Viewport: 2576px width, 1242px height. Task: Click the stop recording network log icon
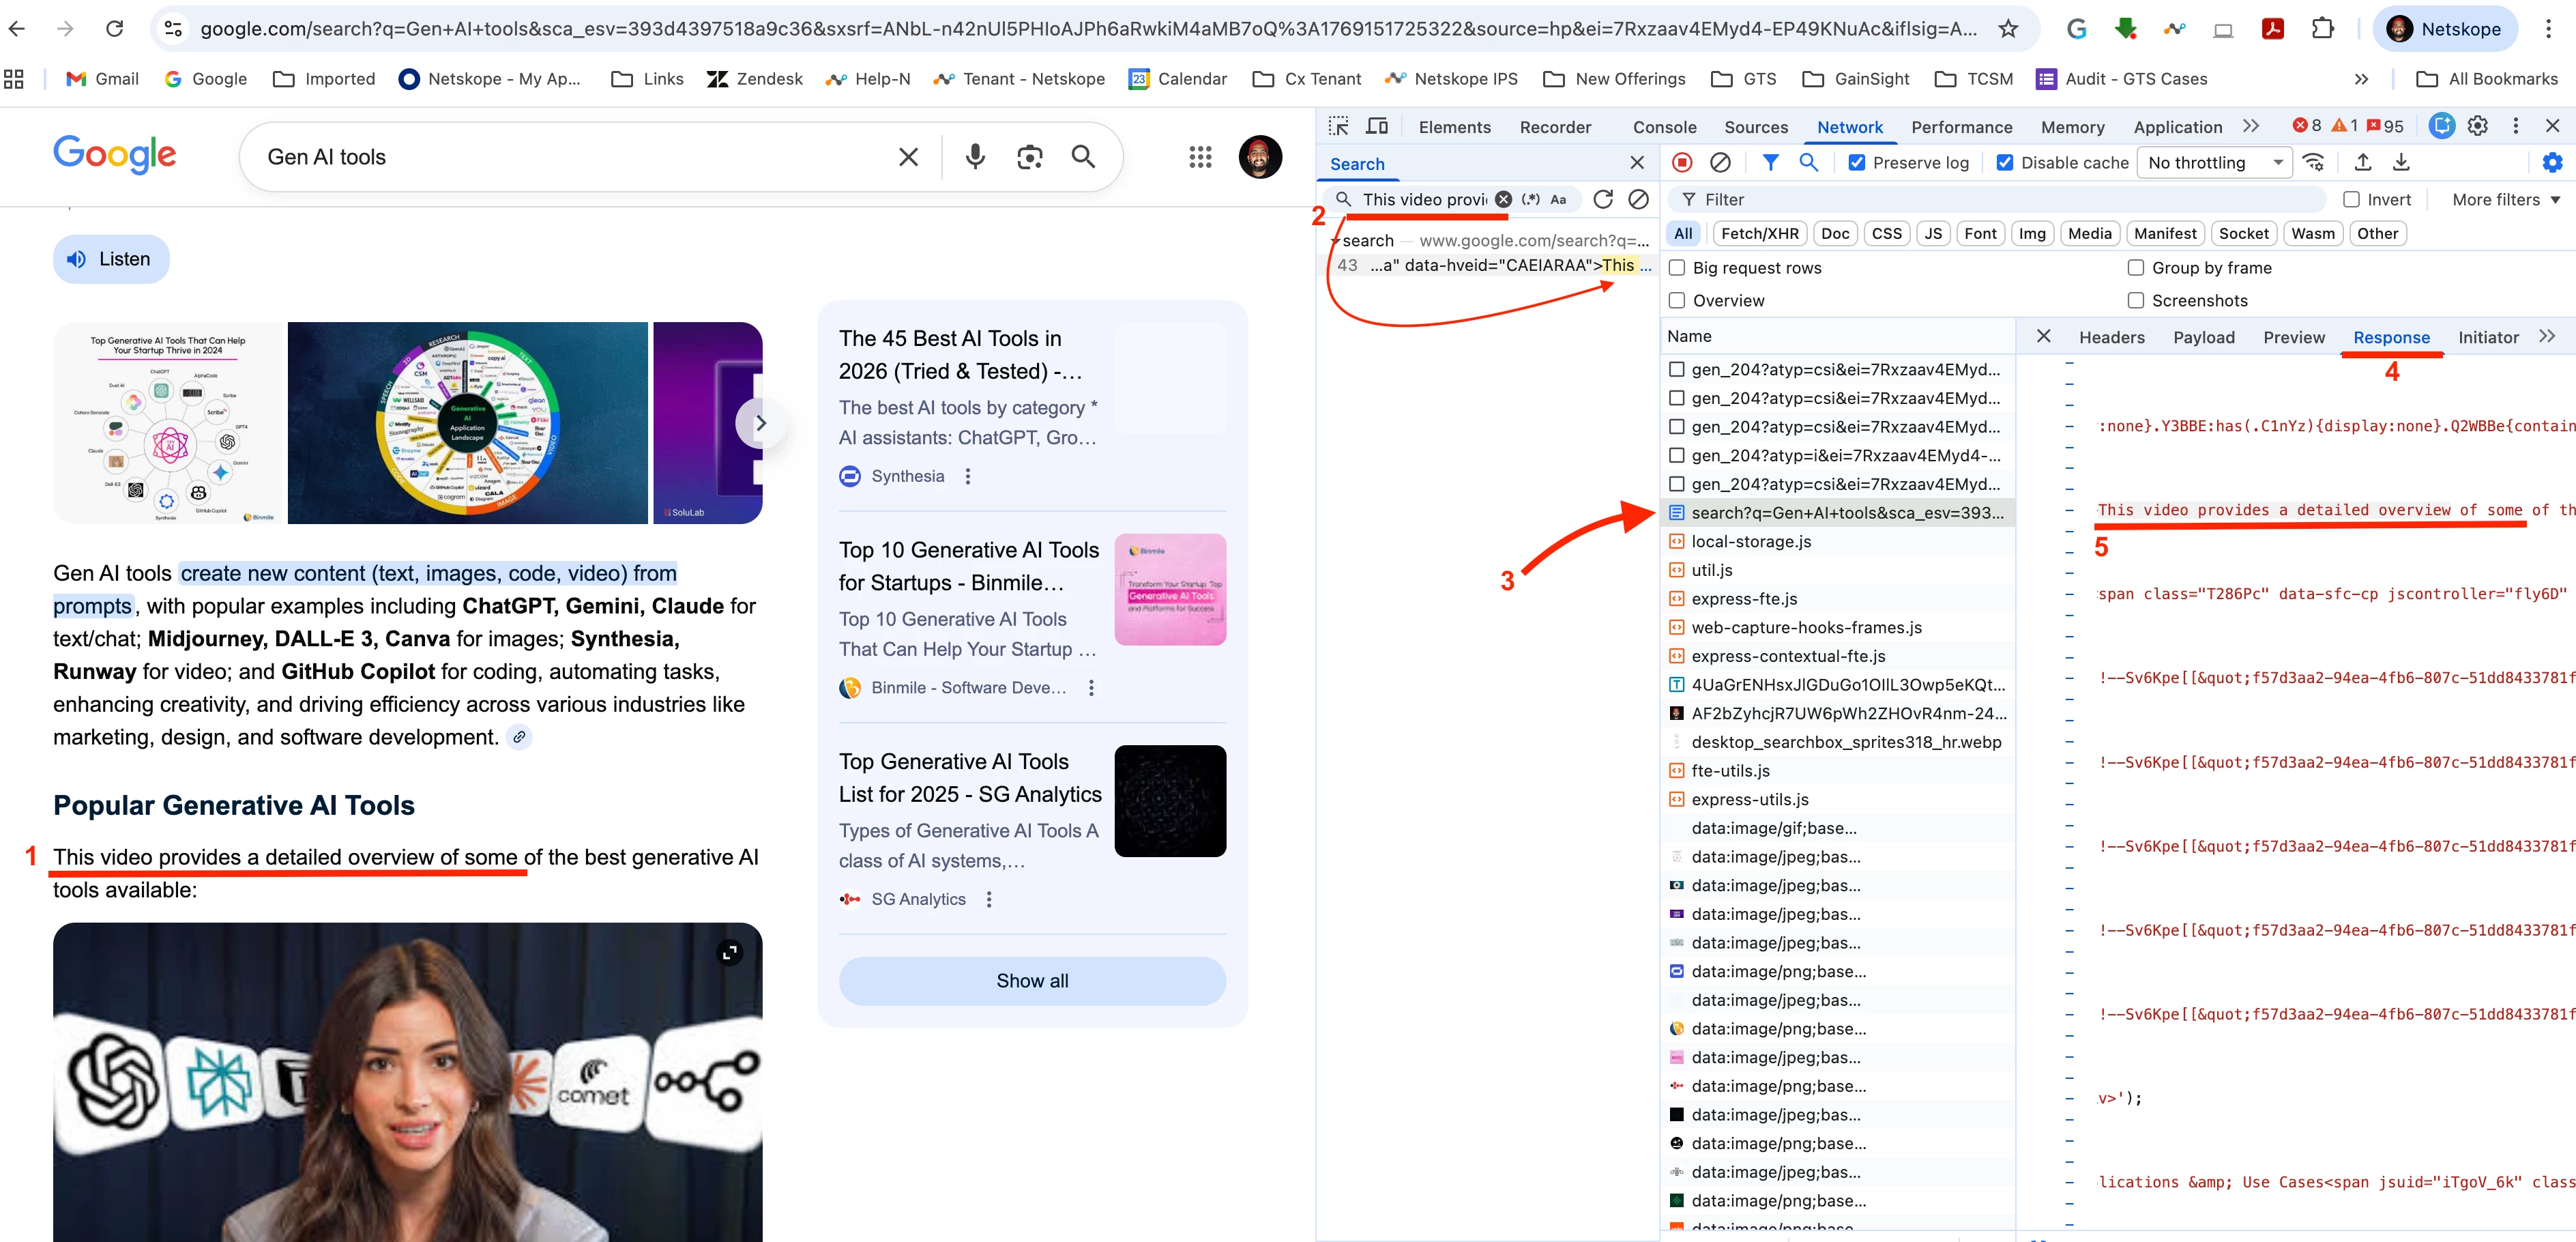click(1682, 162)
